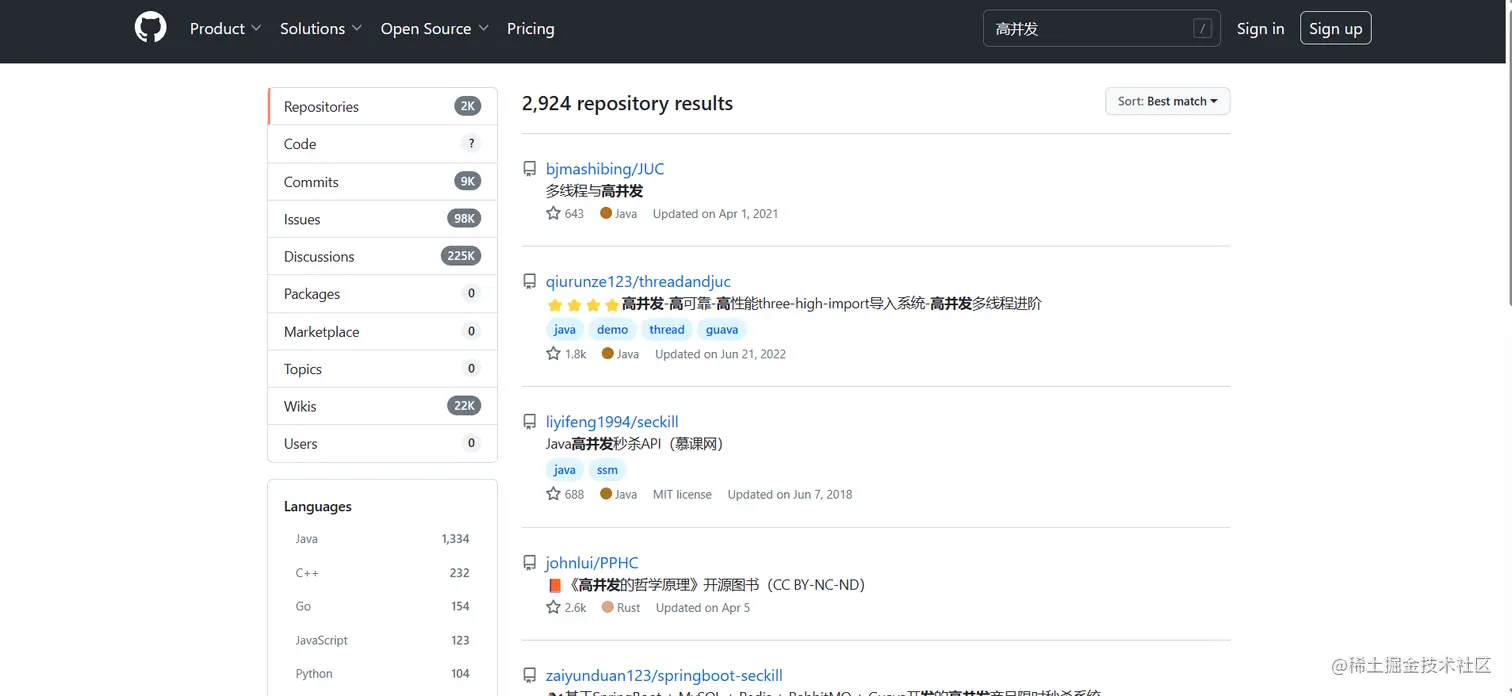The height and width of the screenshot is (696, 1512).
Task: Select the Topics filter
Action: pos(383,369)
